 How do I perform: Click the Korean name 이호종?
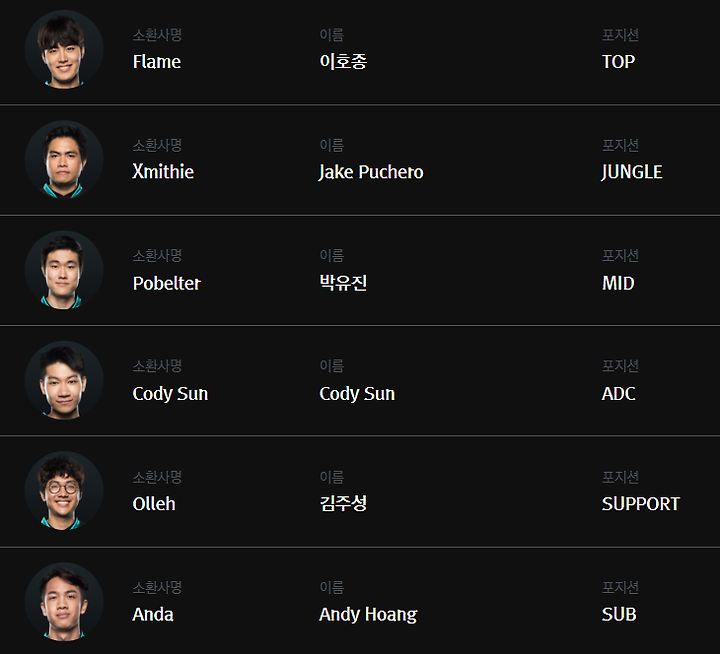pyautogui.click(x=343, y=62)
